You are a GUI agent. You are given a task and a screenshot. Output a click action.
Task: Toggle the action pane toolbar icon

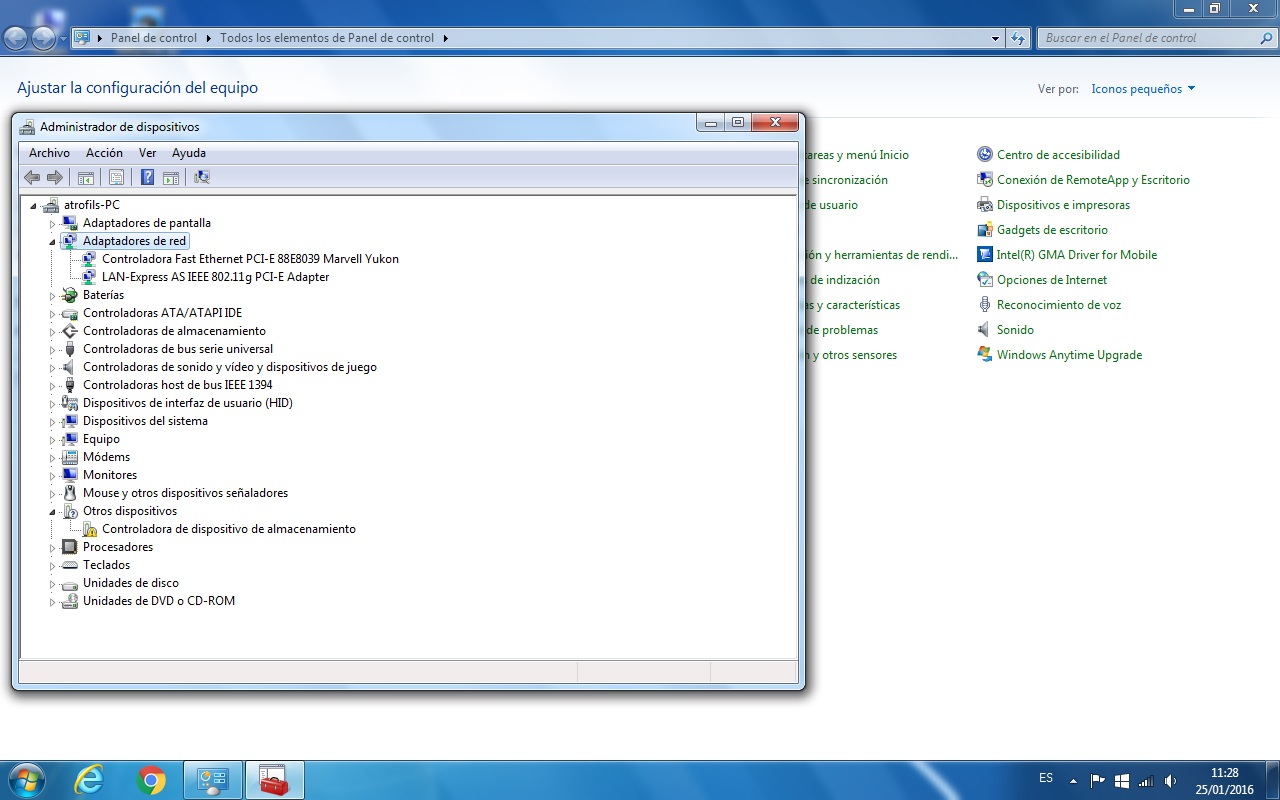coord(171,177)
